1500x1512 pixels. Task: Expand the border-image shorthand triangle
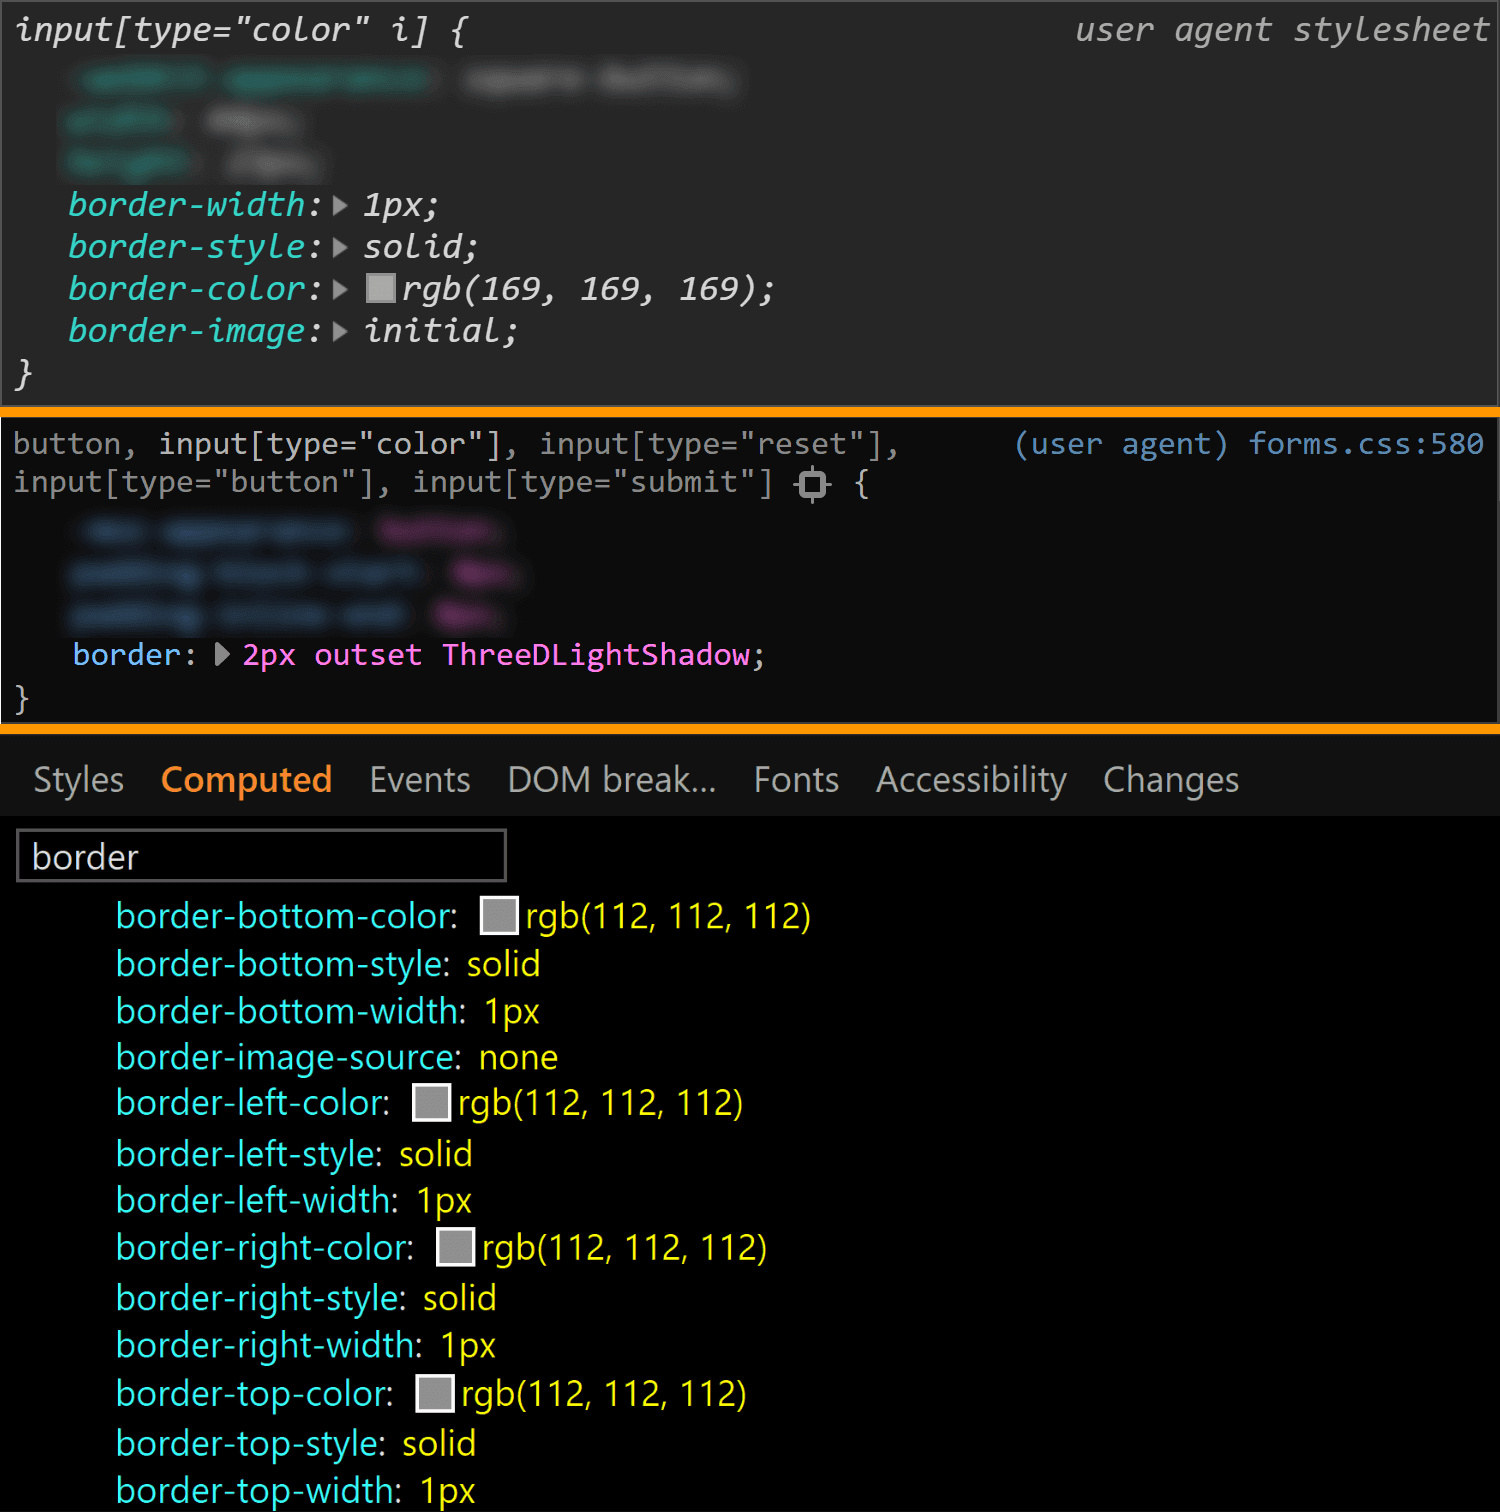(x=340, y=332)
